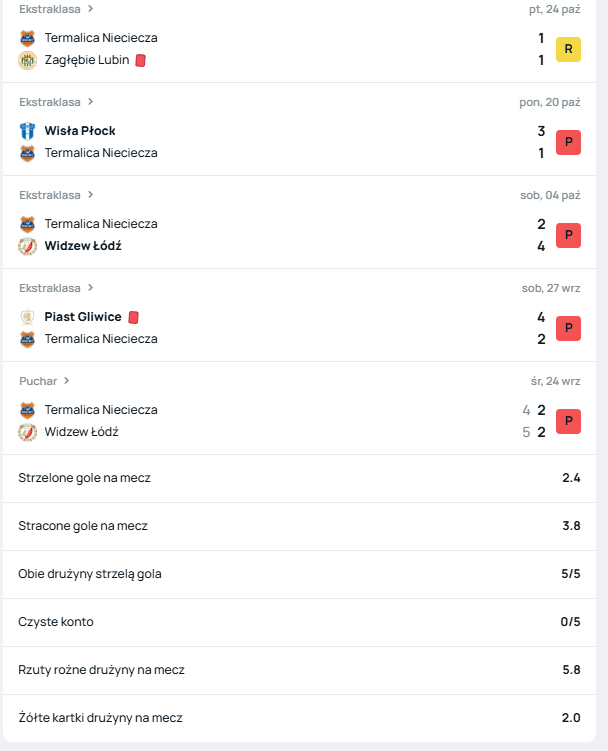Select Piast Gliwice team name
Viewport: 608px width, 751px height.
coord(83,317)
